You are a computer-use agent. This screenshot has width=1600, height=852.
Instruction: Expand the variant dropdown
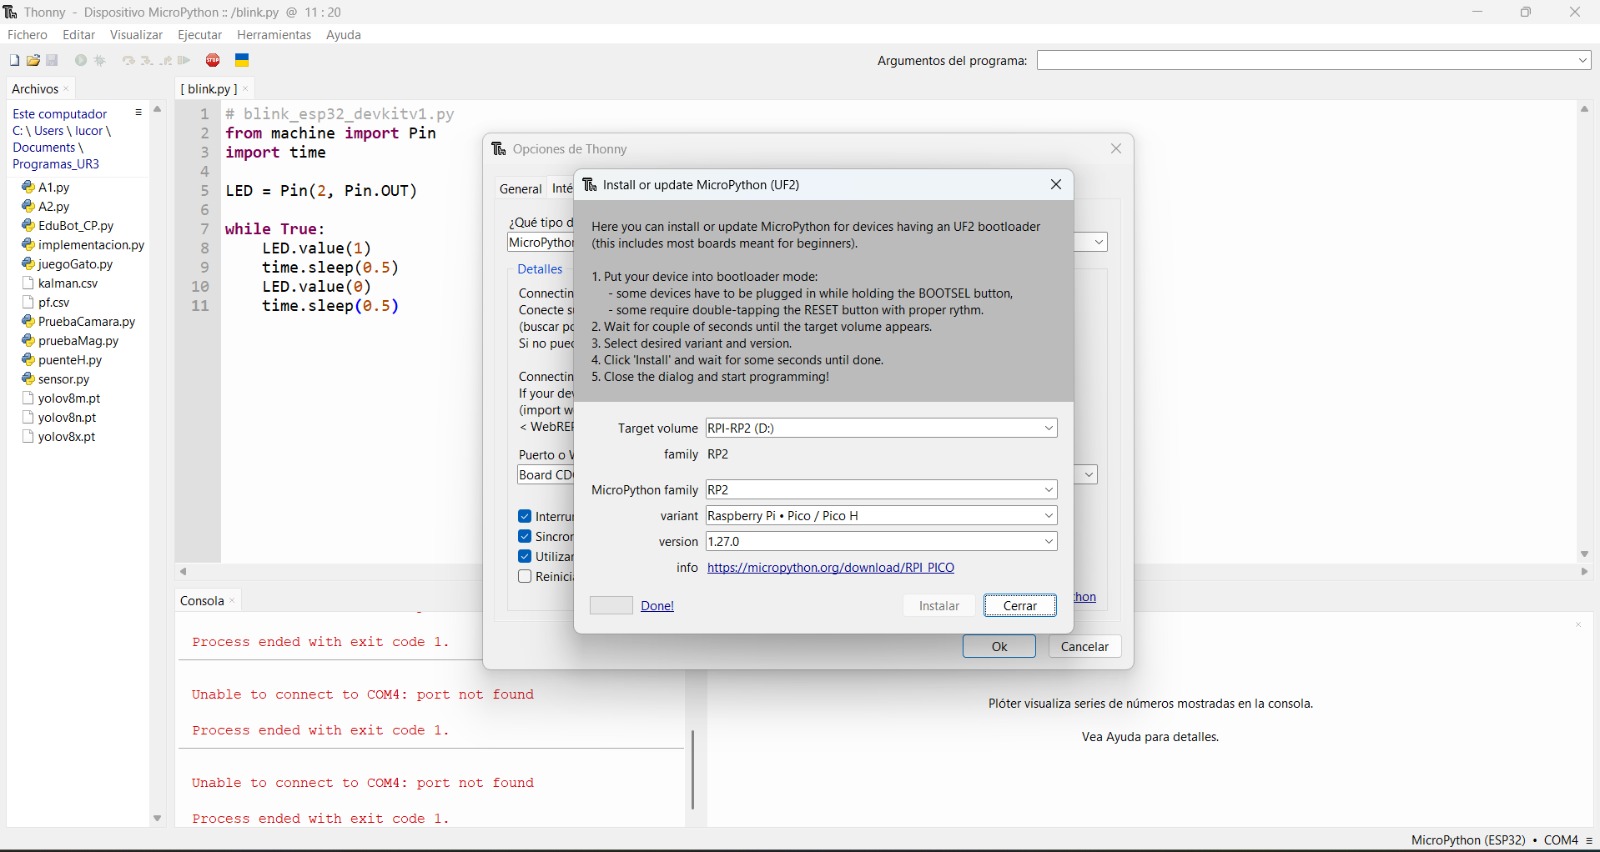1049,516
